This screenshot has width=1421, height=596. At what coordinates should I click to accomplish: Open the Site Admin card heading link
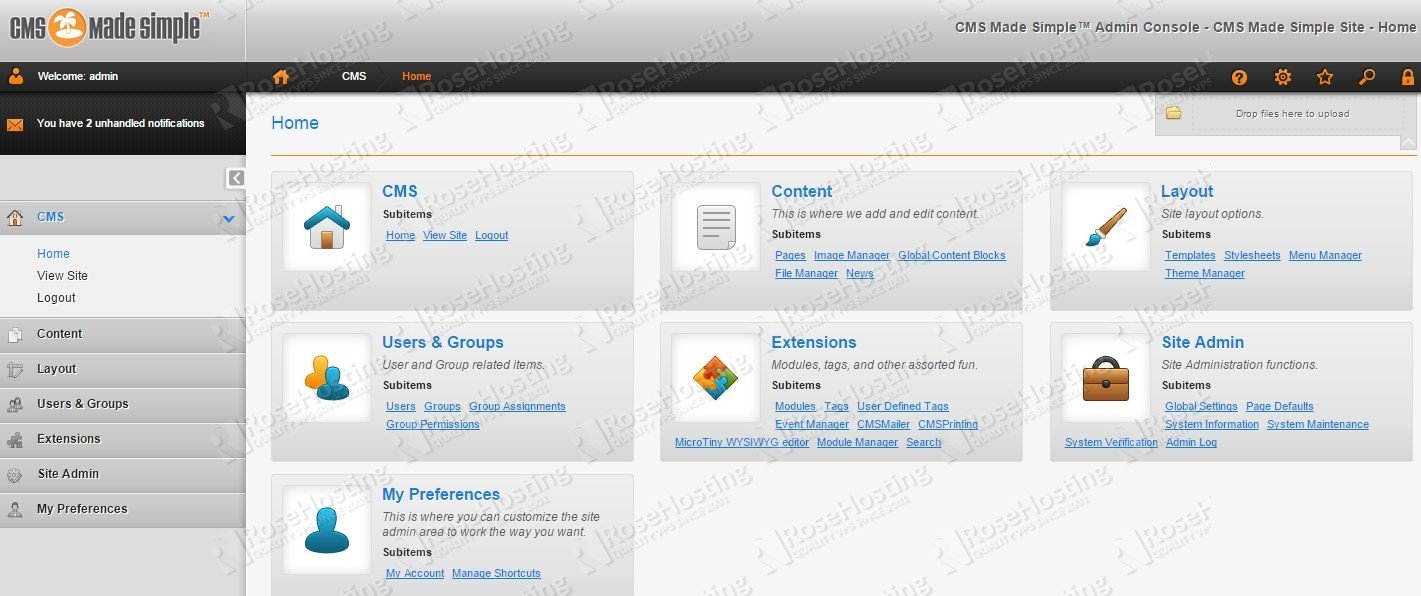pyautogui.click(x=1203, y=343)
